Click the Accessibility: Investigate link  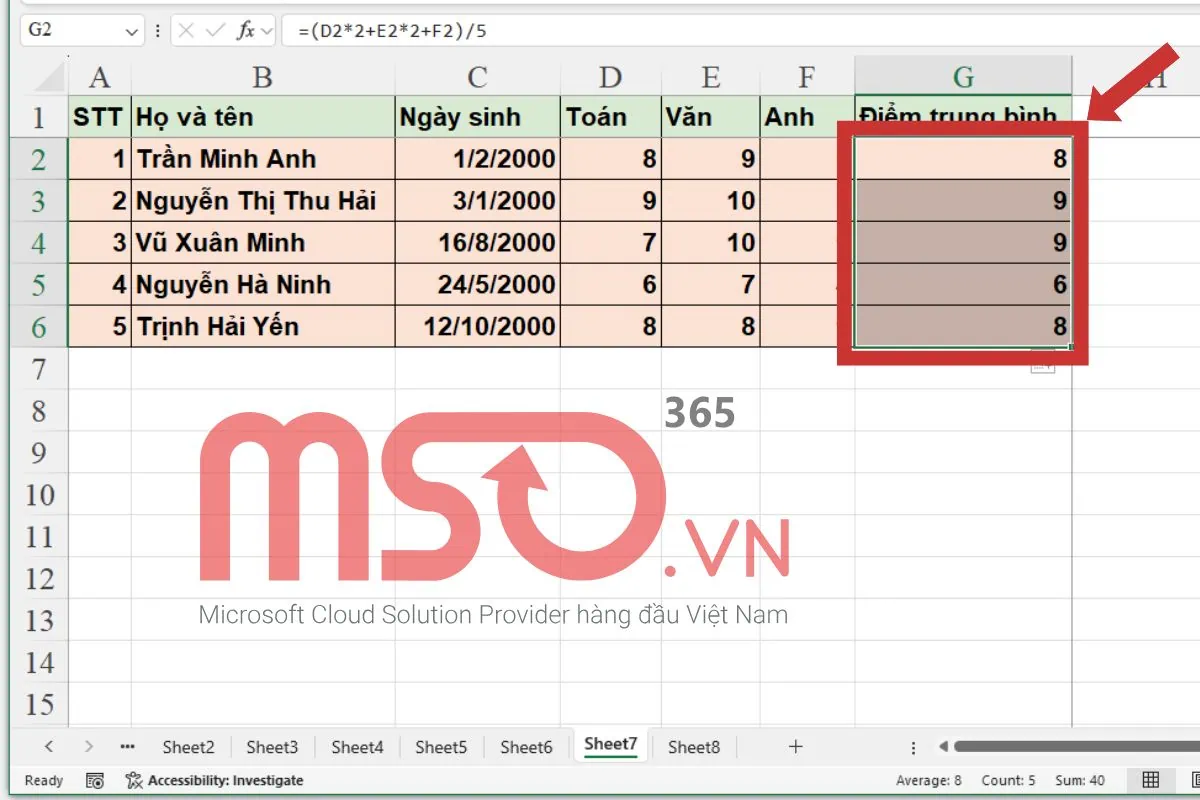pyautogui.click(x=225, y=780)
